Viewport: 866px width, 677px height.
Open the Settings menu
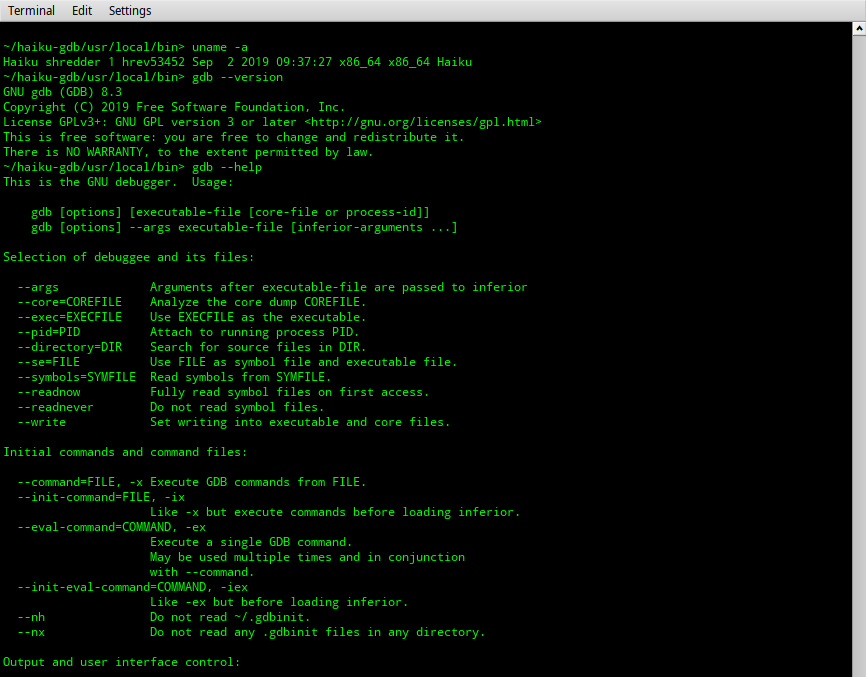pyautogui.click(x=130, y=10)
